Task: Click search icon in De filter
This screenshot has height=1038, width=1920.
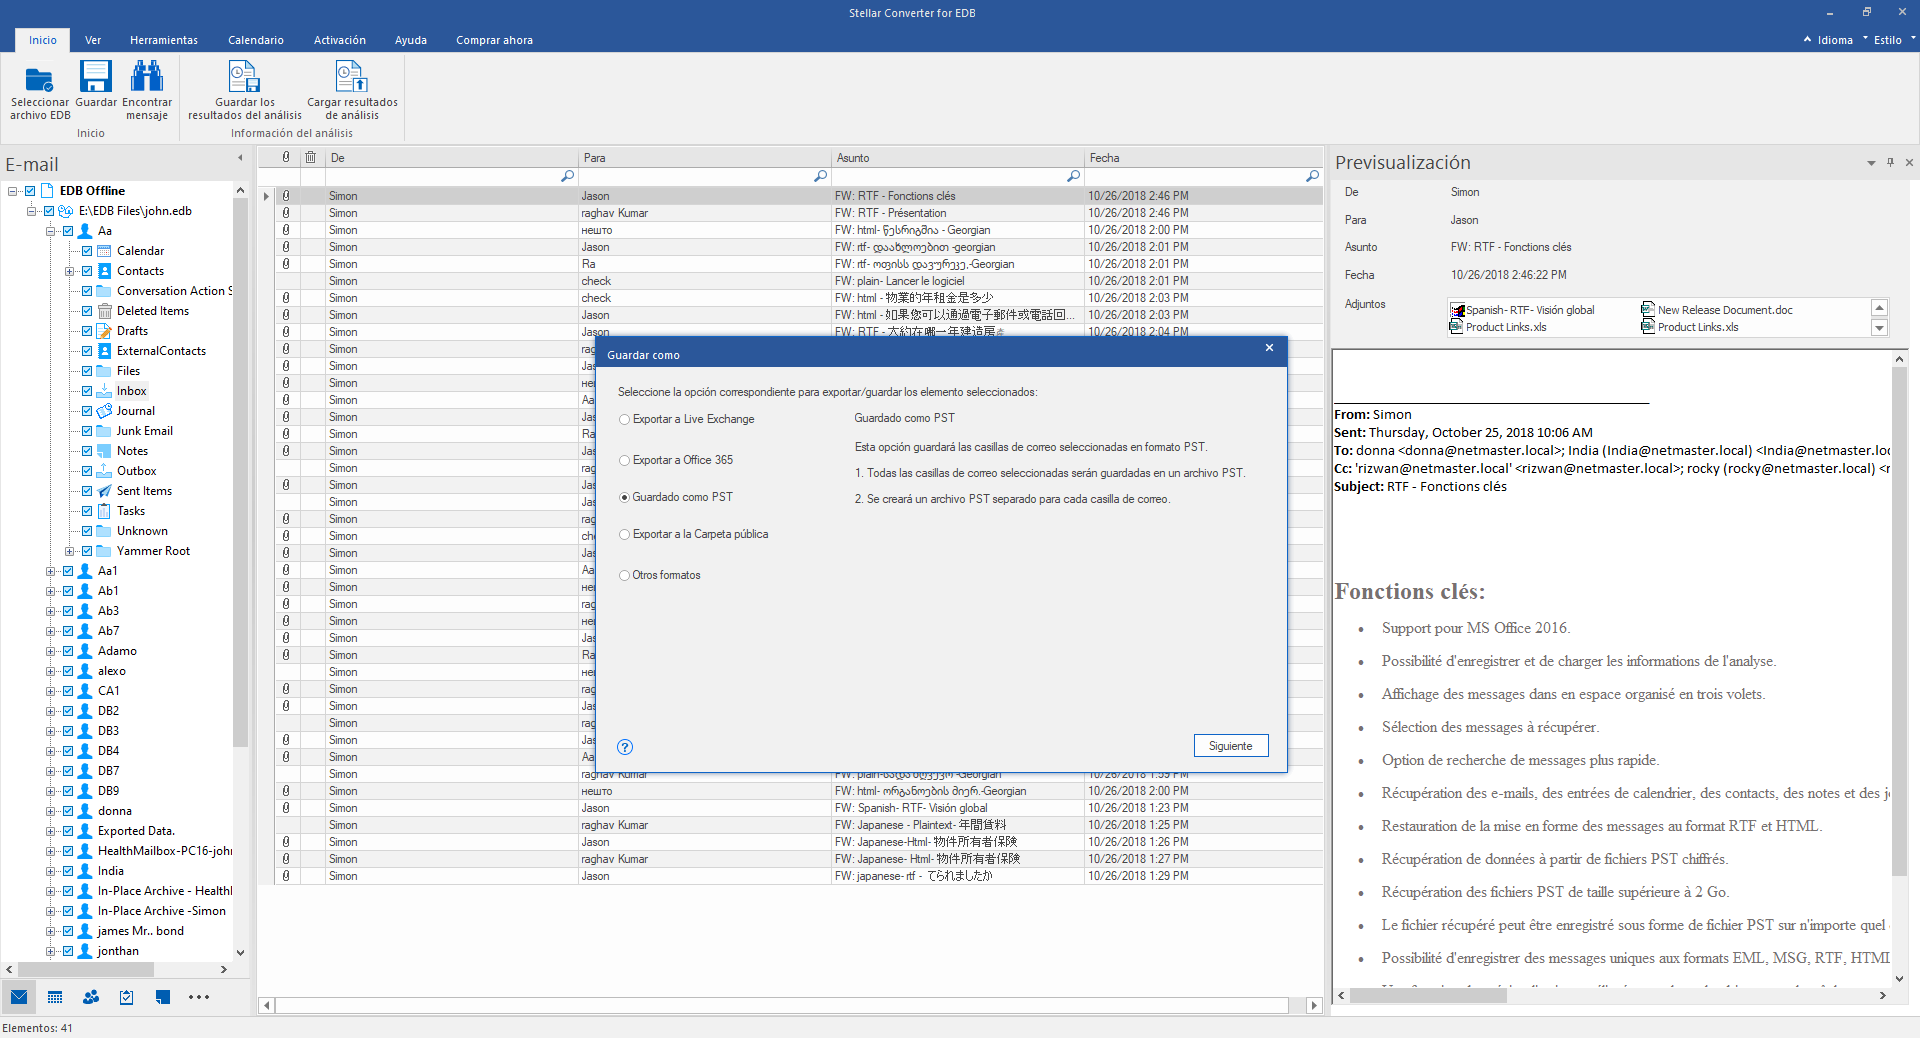Action: (567, 176)
